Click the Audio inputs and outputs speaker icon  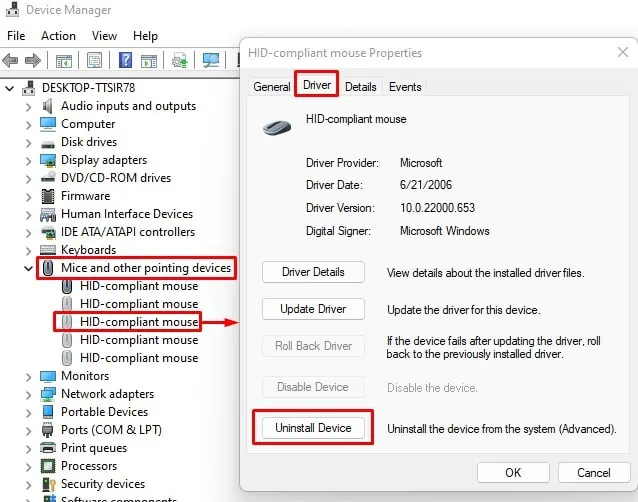(x=48, y=106)
